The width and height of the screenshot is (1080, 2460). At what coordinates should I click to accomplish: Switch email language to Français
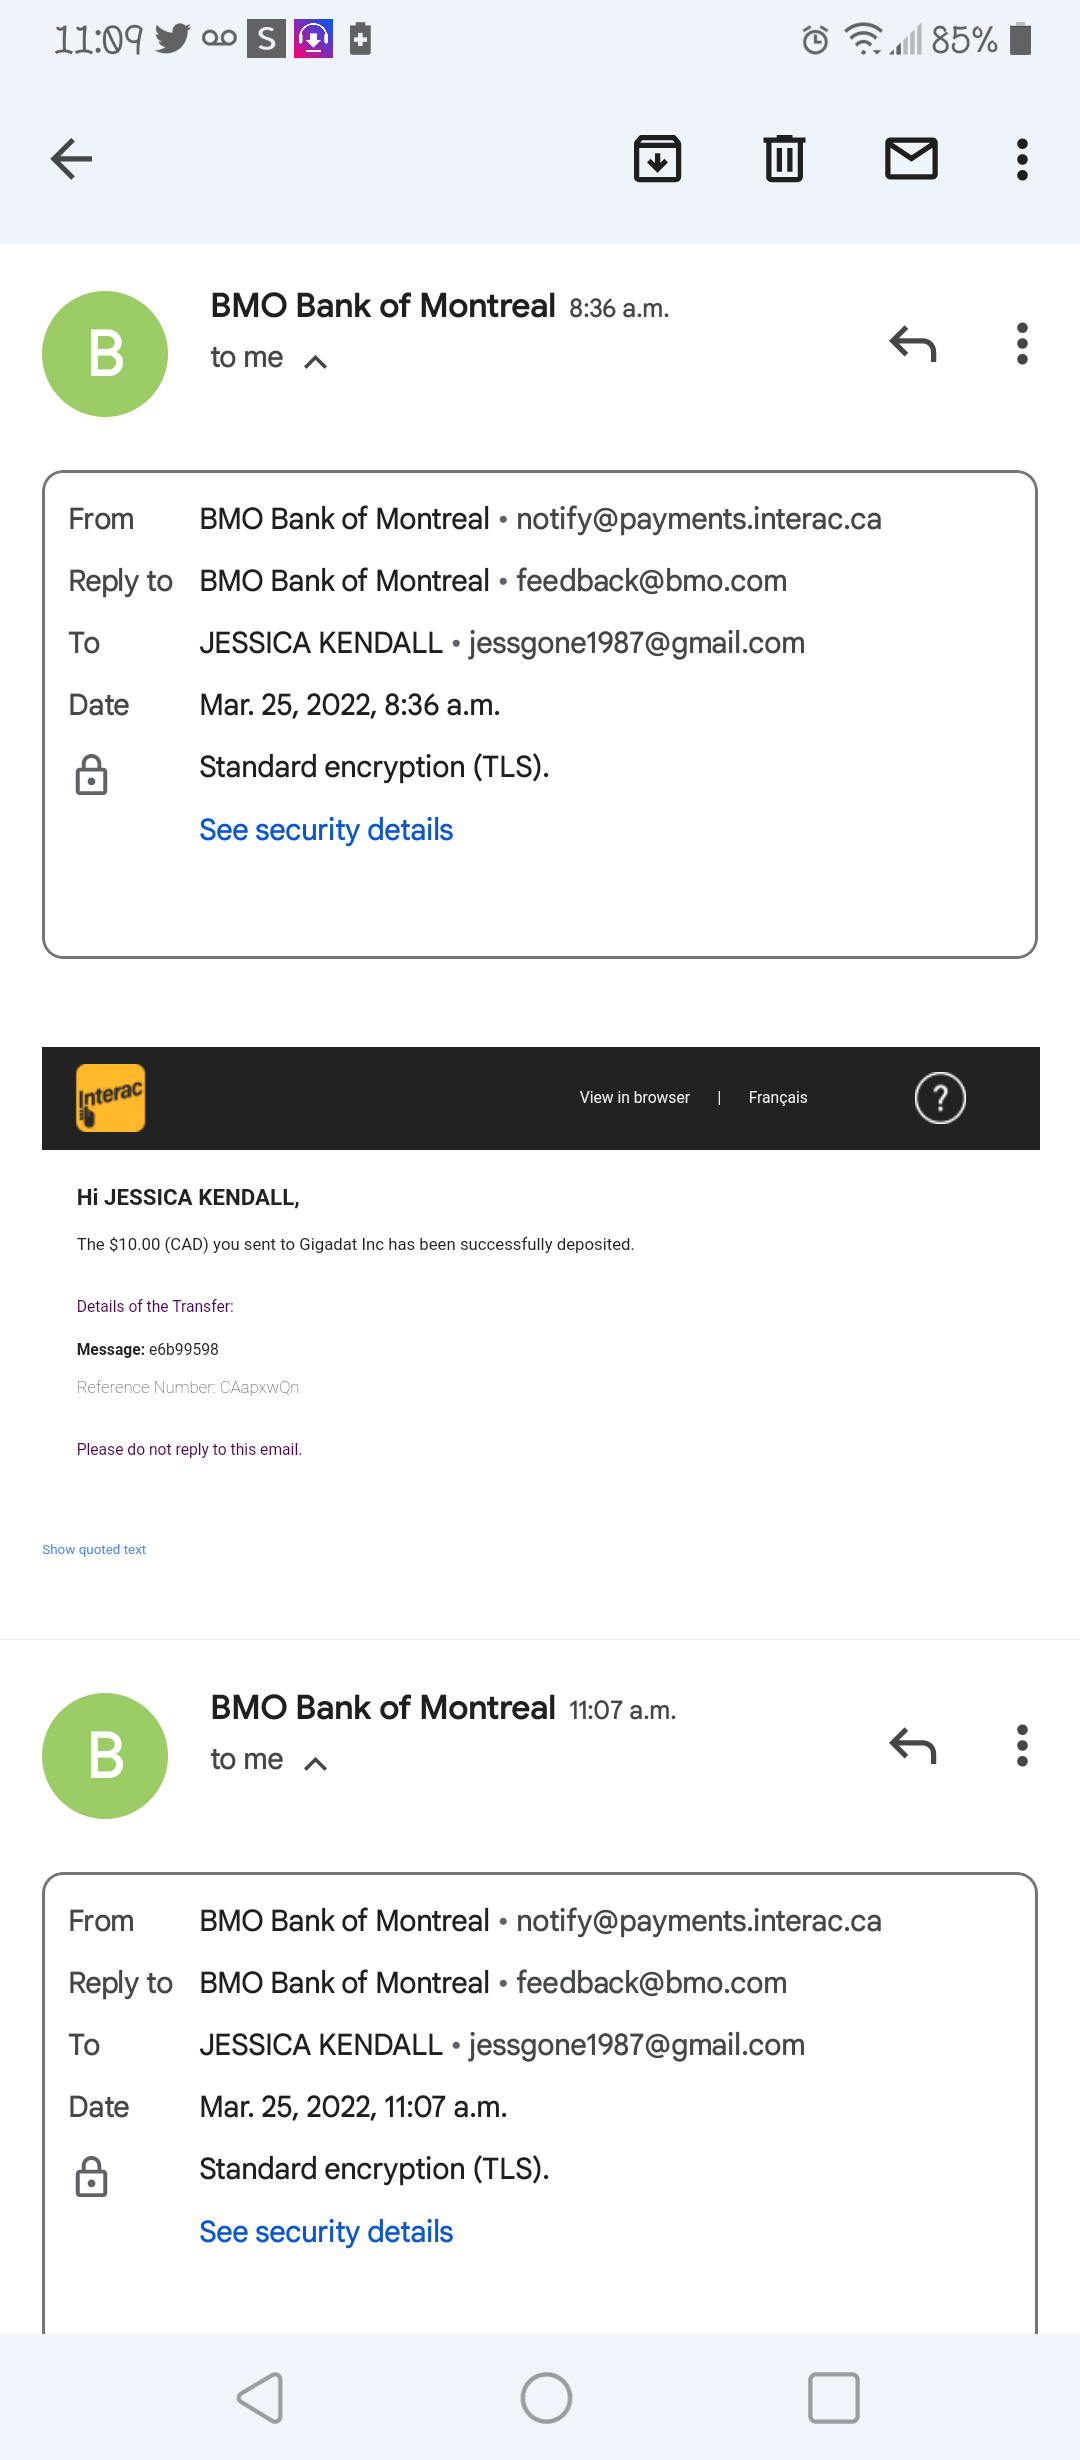[777, 1098]
